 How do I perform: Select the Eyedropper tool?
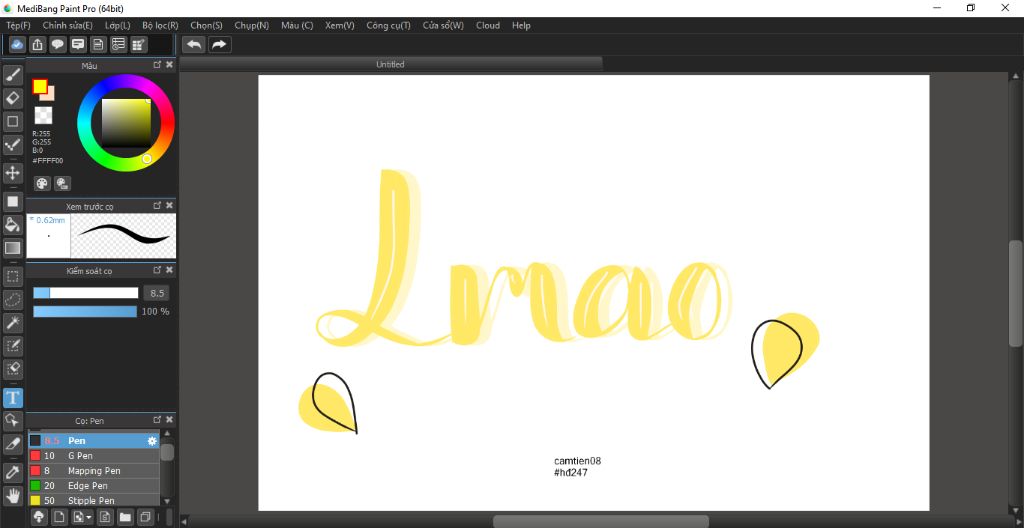12,472
